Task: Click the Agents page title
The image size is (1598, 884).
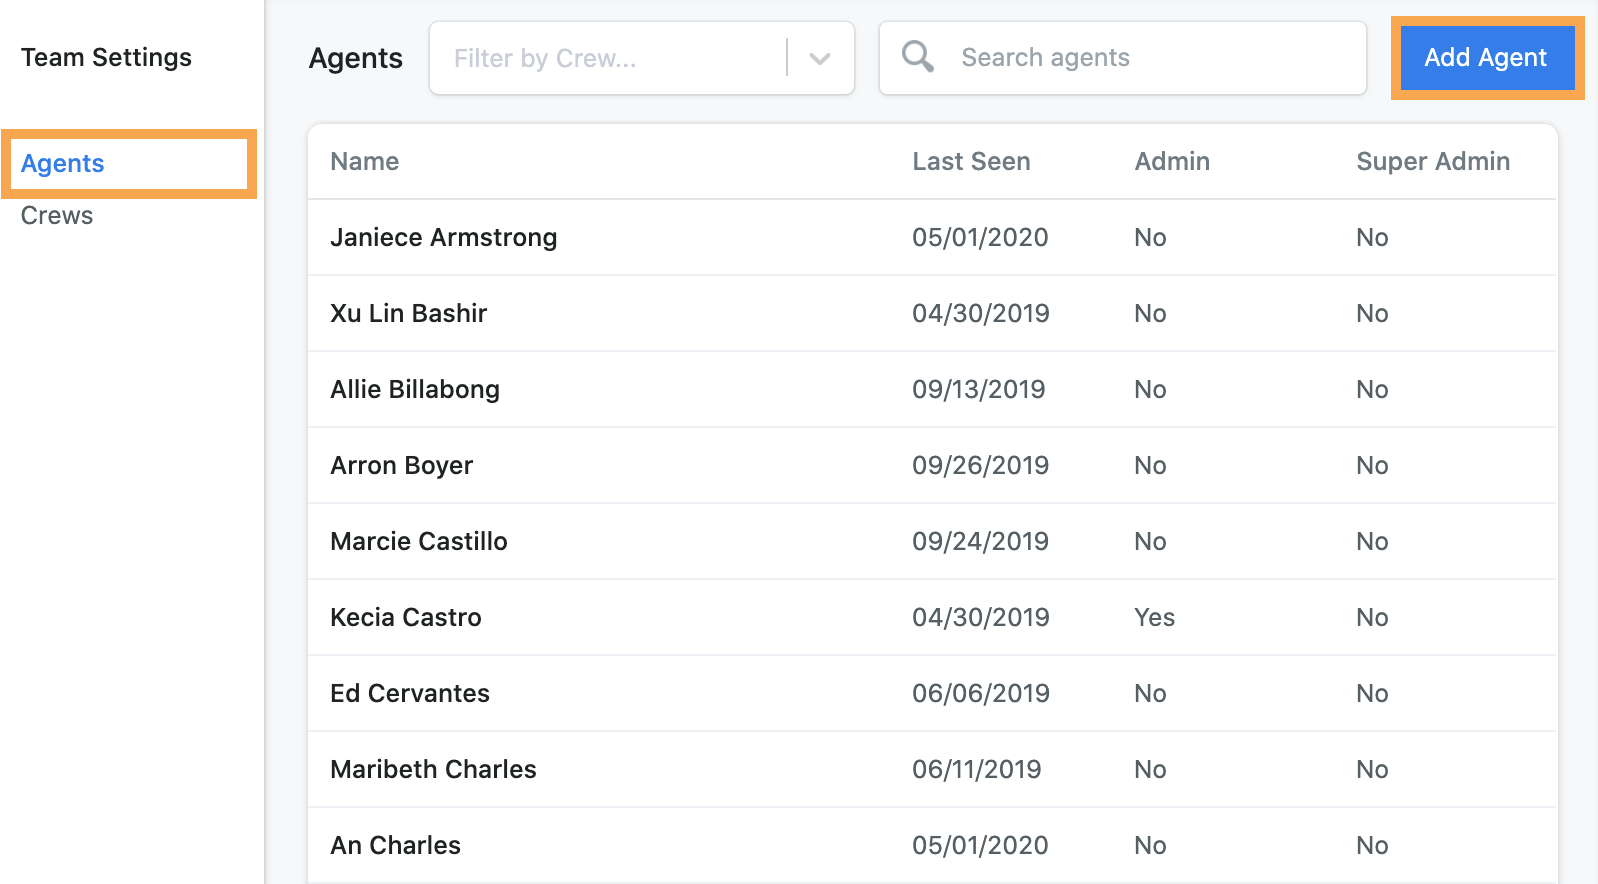Action: 356,58
